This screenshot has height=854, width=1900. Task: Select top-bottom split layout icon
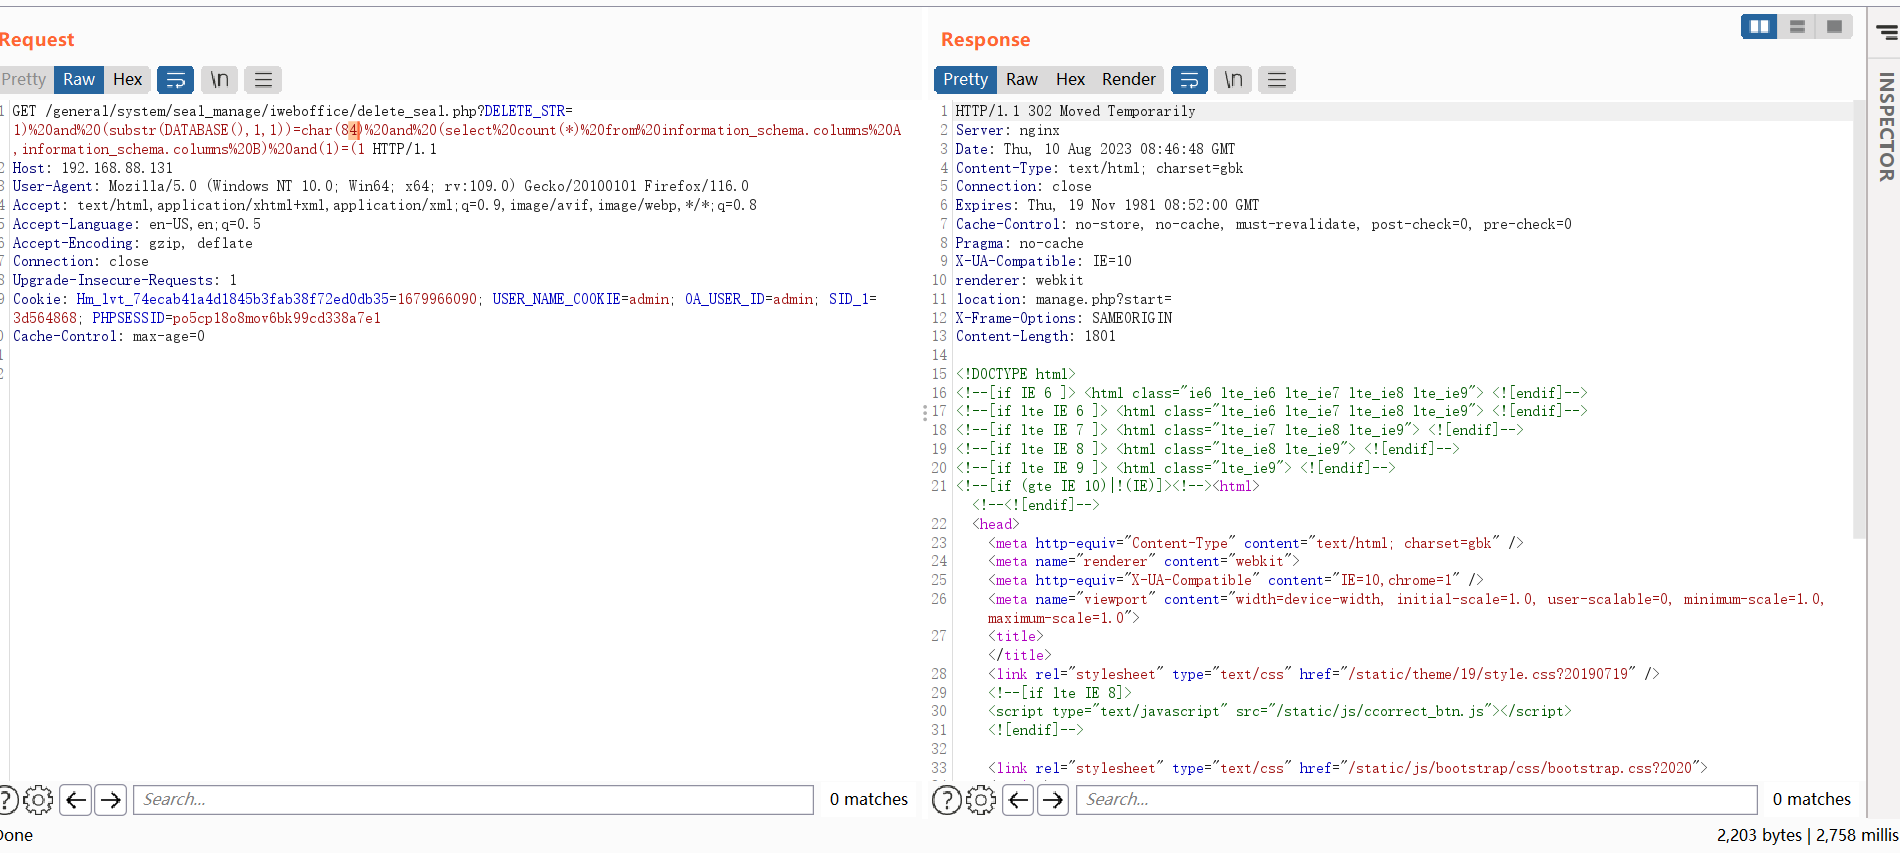1797,26
